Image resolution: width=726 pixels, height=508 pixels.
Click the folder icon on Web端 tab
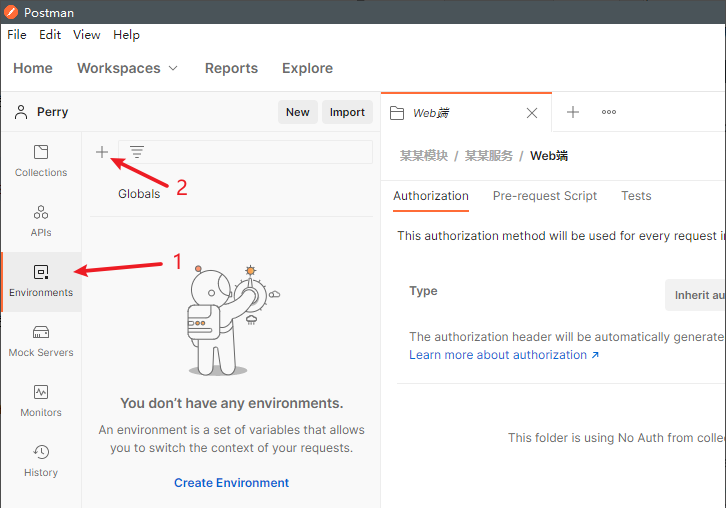click(397, 113)
